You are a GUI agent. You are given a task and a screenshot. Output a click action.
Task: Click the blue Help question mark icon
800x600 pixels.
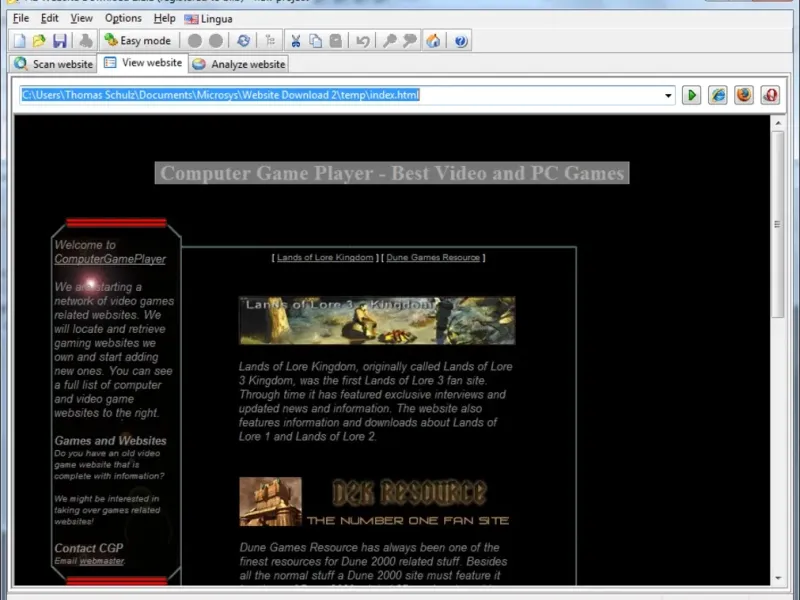pyautogui.click(x=460, y=41)
